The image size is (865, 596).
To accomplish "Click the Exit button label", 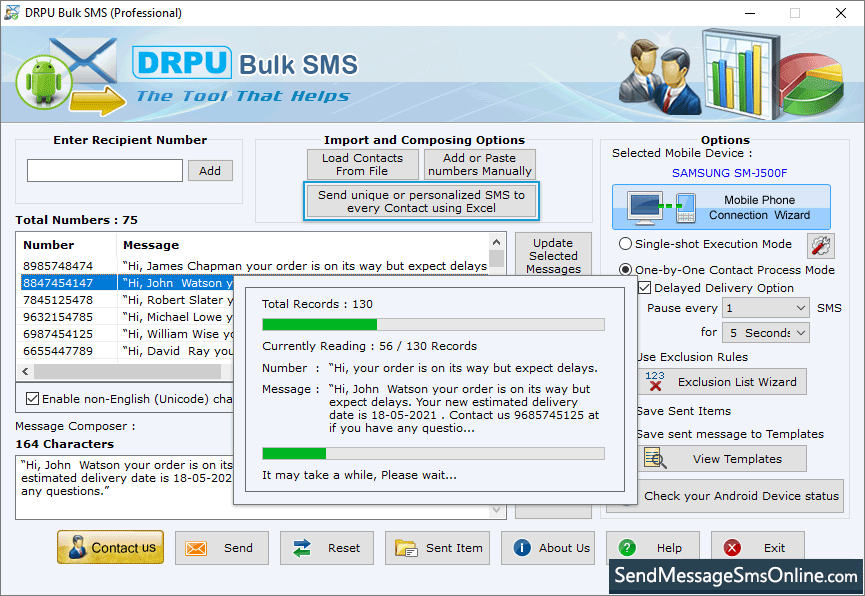I will click(x=774, y=548).
